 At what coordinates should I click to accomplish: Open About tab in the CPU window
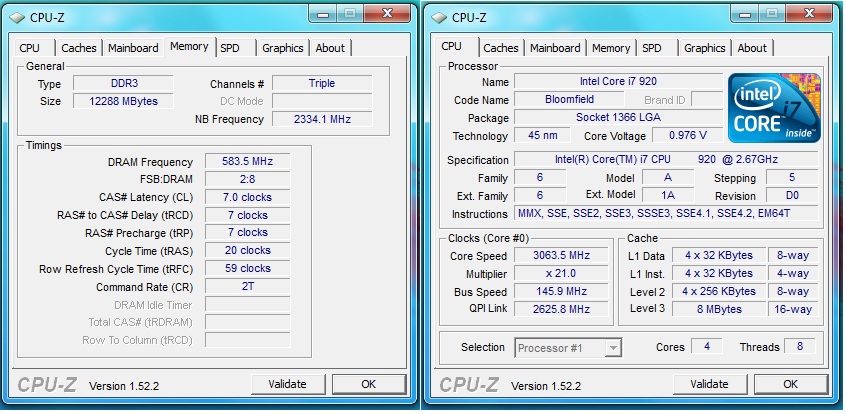[x=752, y=48]
